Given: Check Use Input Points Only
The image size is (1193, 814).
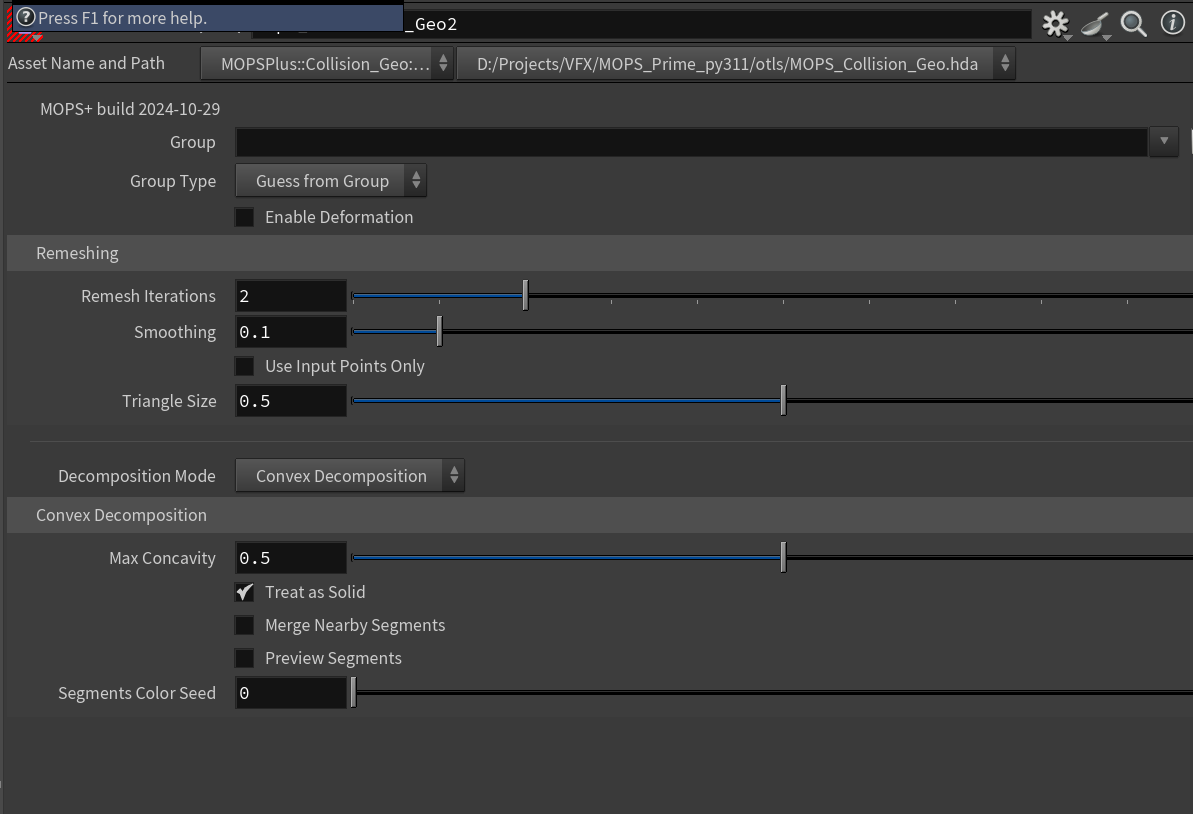Looking at the screenshot, I should (244, 366).
